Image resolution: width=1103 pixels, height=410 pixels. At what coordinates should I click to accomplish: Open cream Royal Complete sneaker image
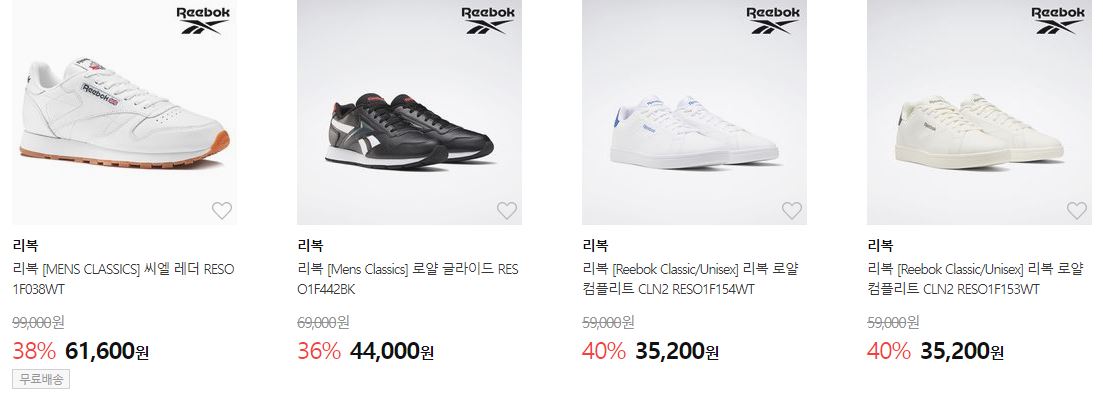tap(979, 113)
